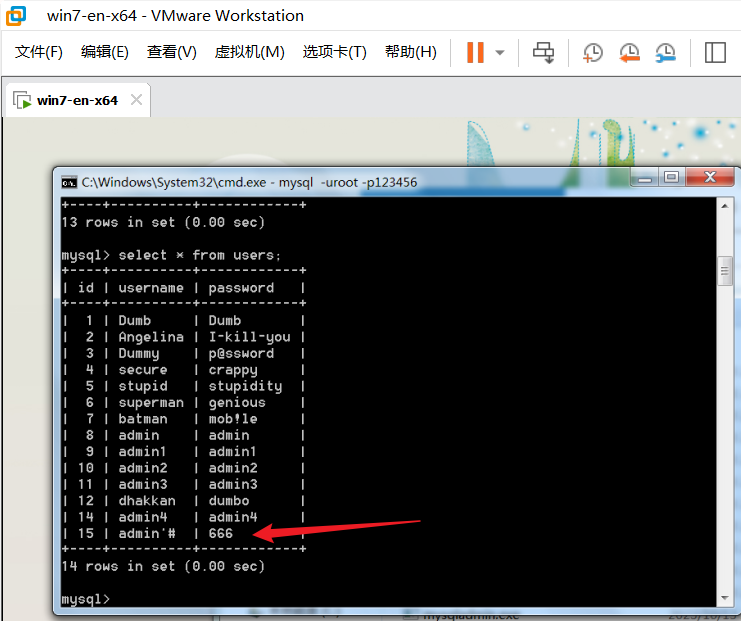The height and width of the screenshot is (621, 741).
Task: Switch to the win7-en-x64 tab
Action: 76,100
